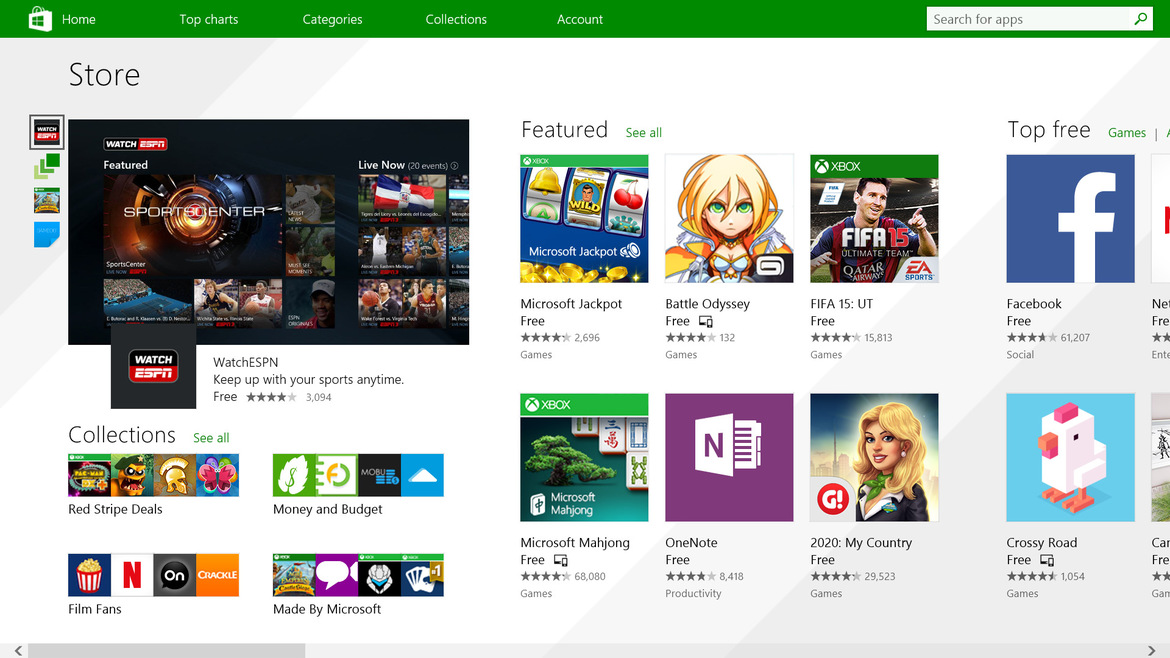Screen dimensions: 1170x658
Task: Open Microsoft Jackpot app icon
Action: (x=584, y=219)
